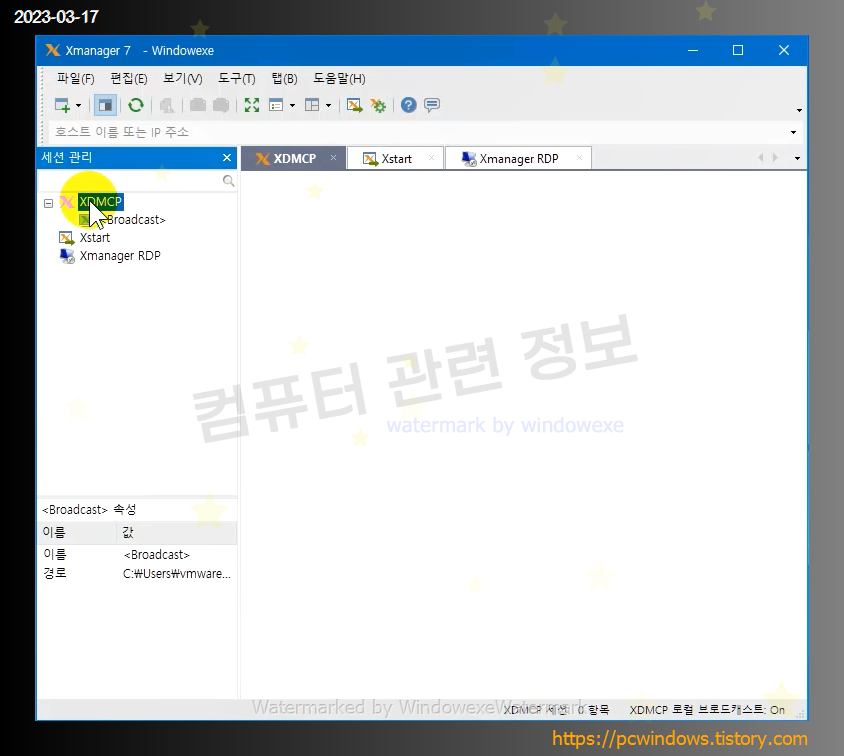Click the New session toolbar icon
This screenshot has height=756, width=844.
62,105
